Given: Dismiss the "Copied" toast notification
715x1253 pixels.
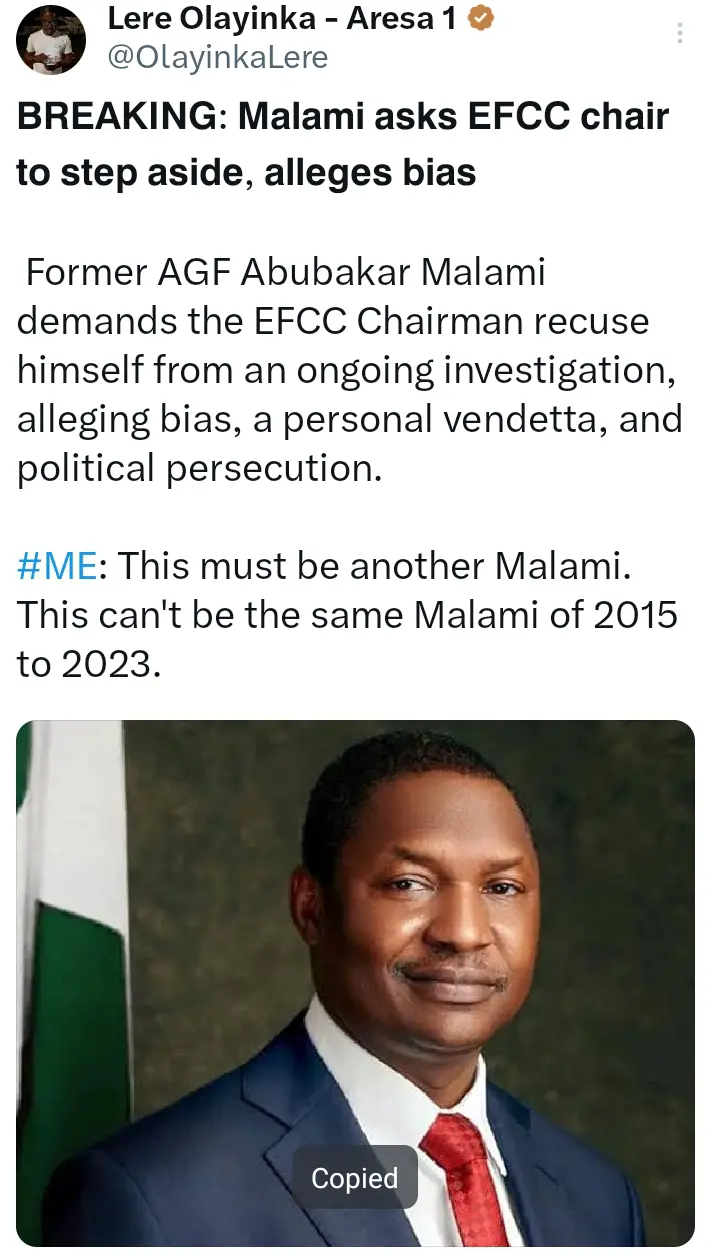Looking at the screenshot, I should click(x=354, y=1178).
